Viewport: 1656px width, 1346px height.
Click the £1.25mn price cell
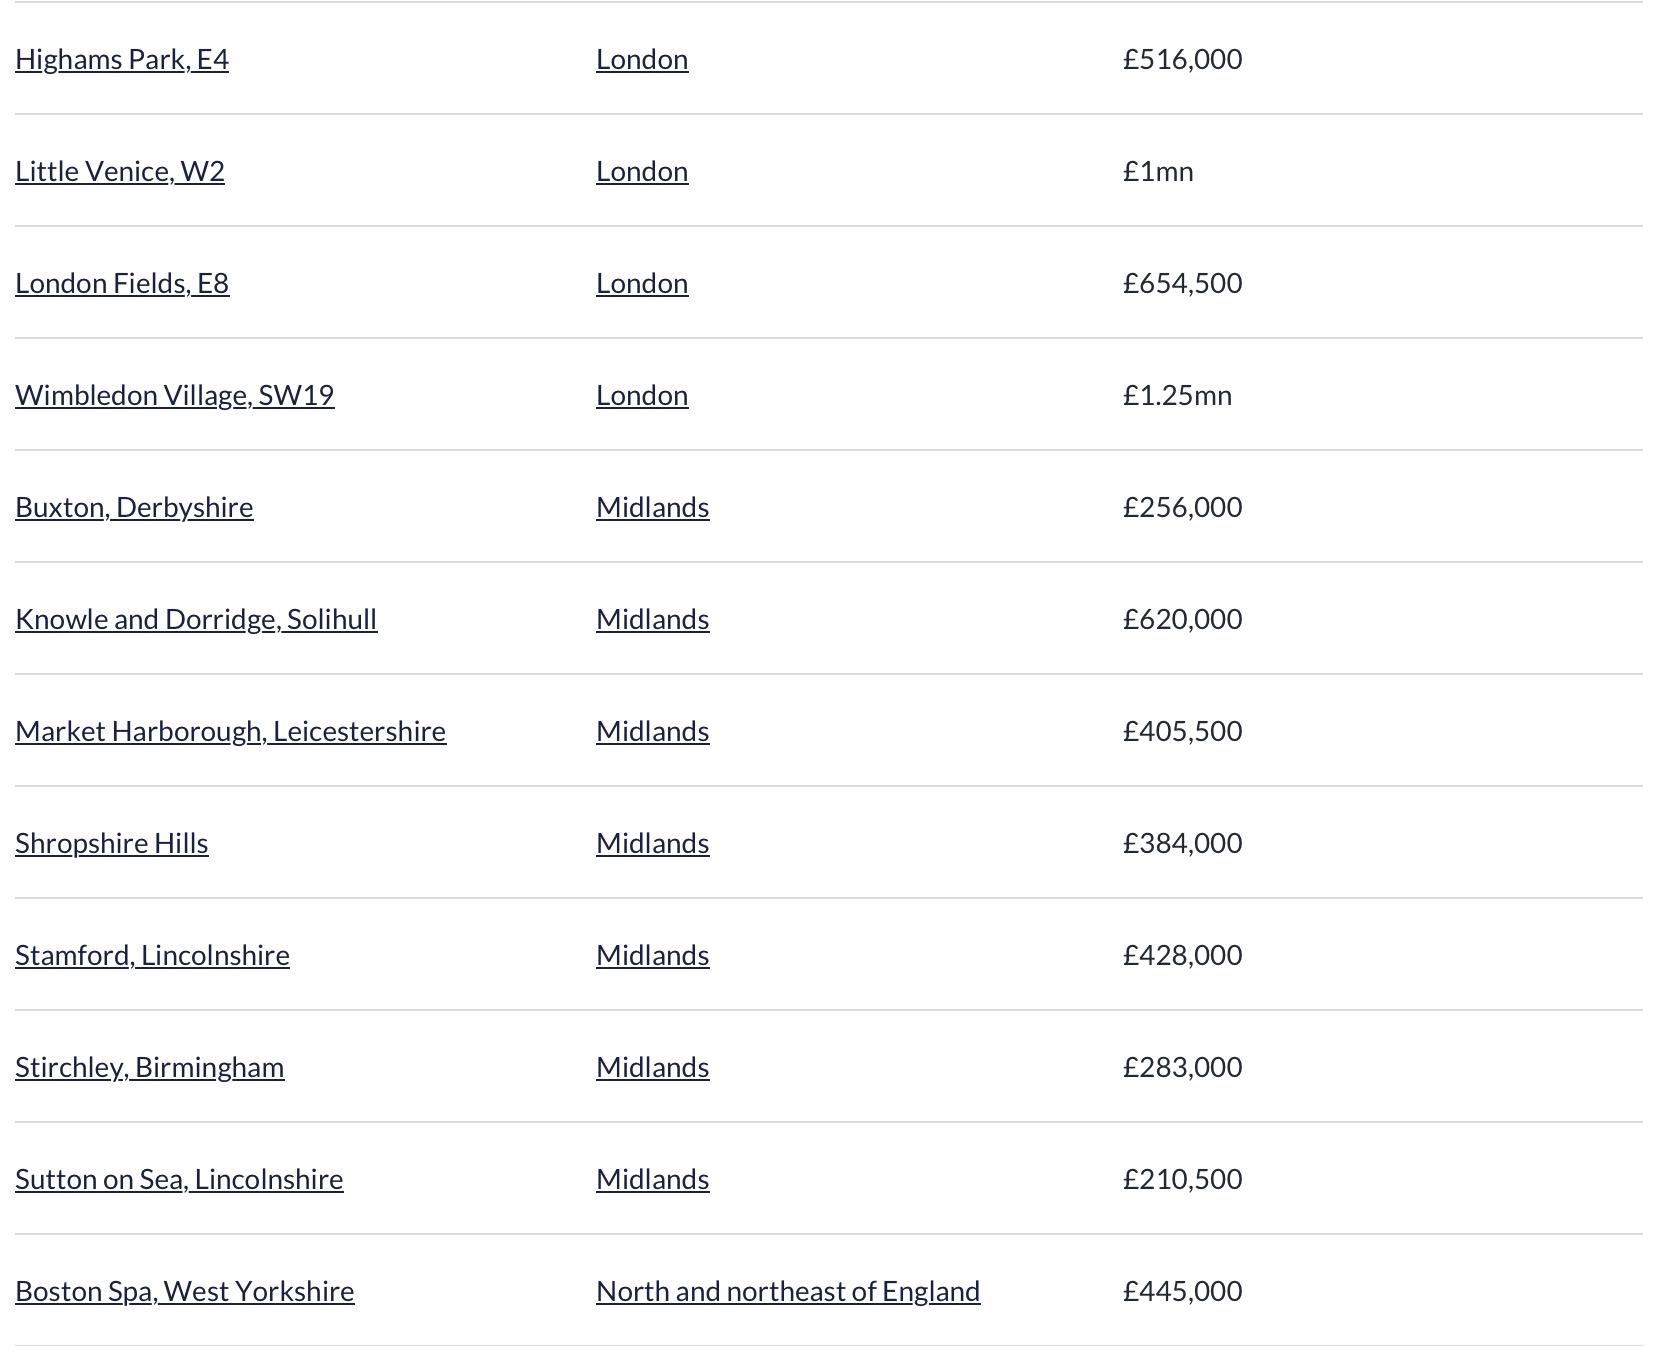pos(1177,396)
